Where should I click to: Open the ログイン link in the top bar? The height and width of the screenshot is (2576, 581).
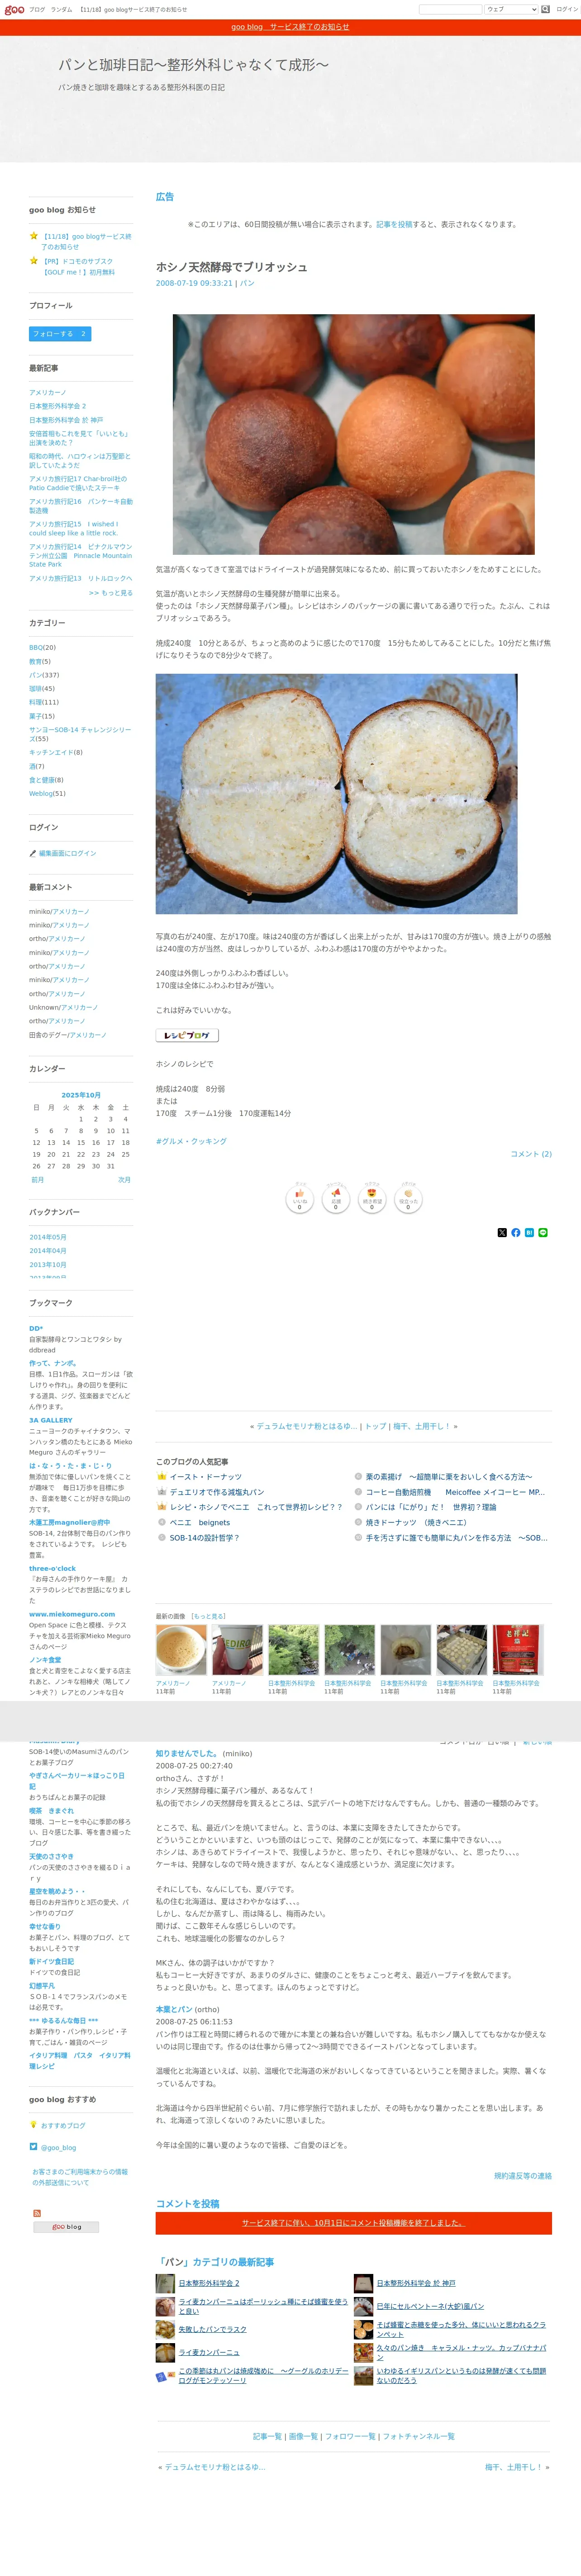pos(567,9)
